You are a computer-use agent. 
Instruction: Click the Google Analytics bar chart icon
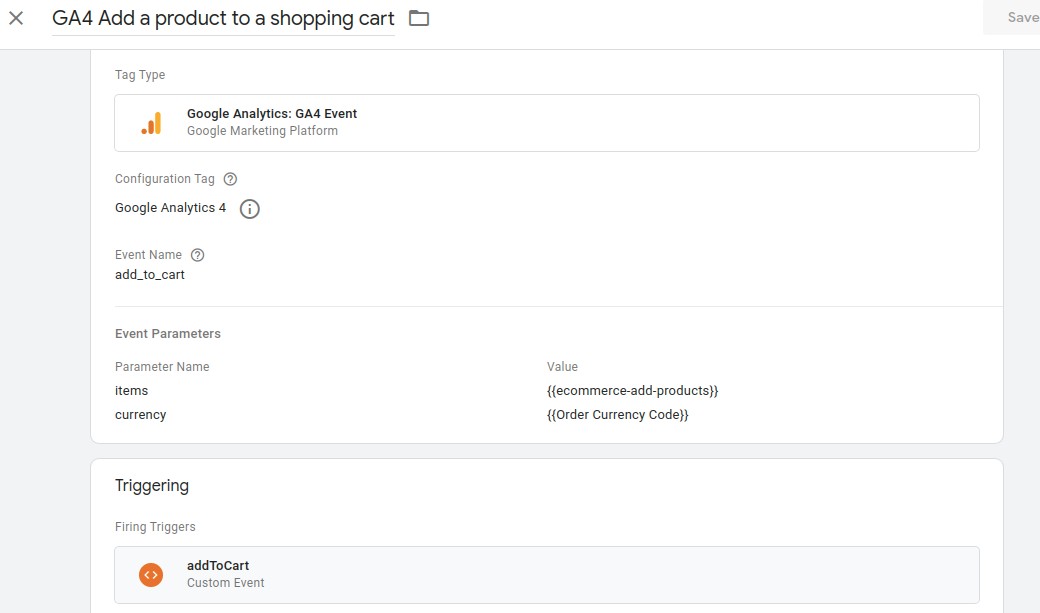(x=151, y=123)
